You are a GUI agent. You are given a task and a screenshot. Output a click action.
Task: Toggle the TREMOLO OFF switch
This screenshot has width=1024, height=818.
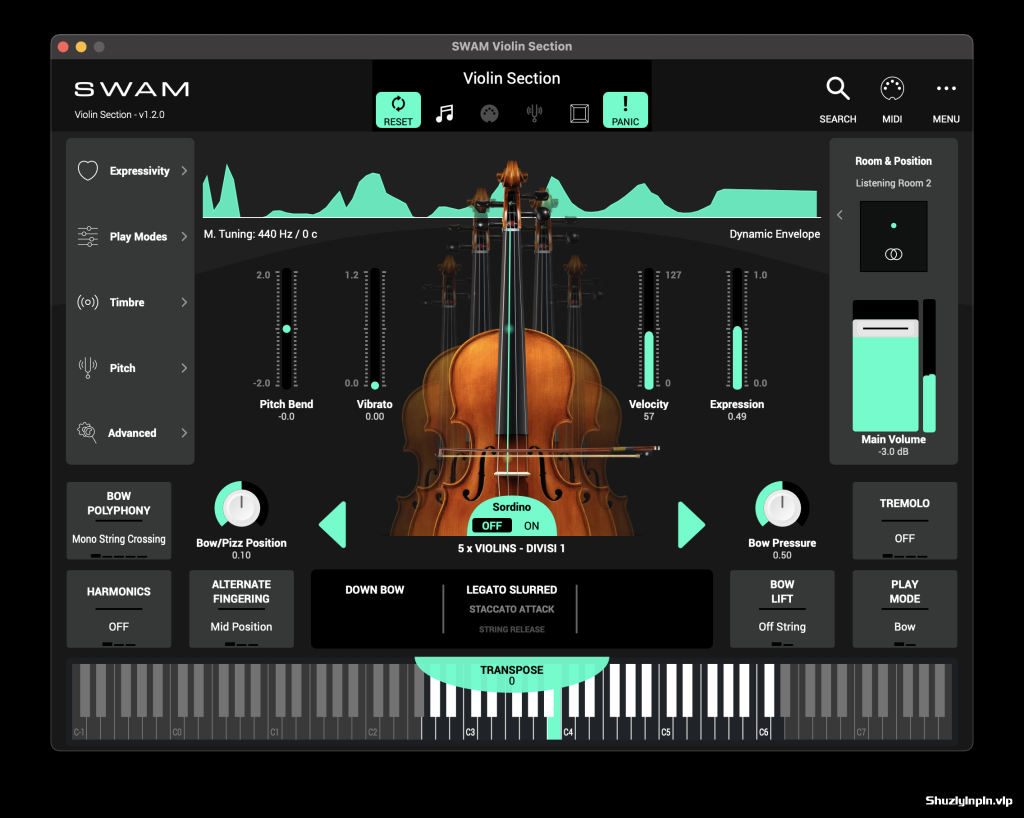904,521
